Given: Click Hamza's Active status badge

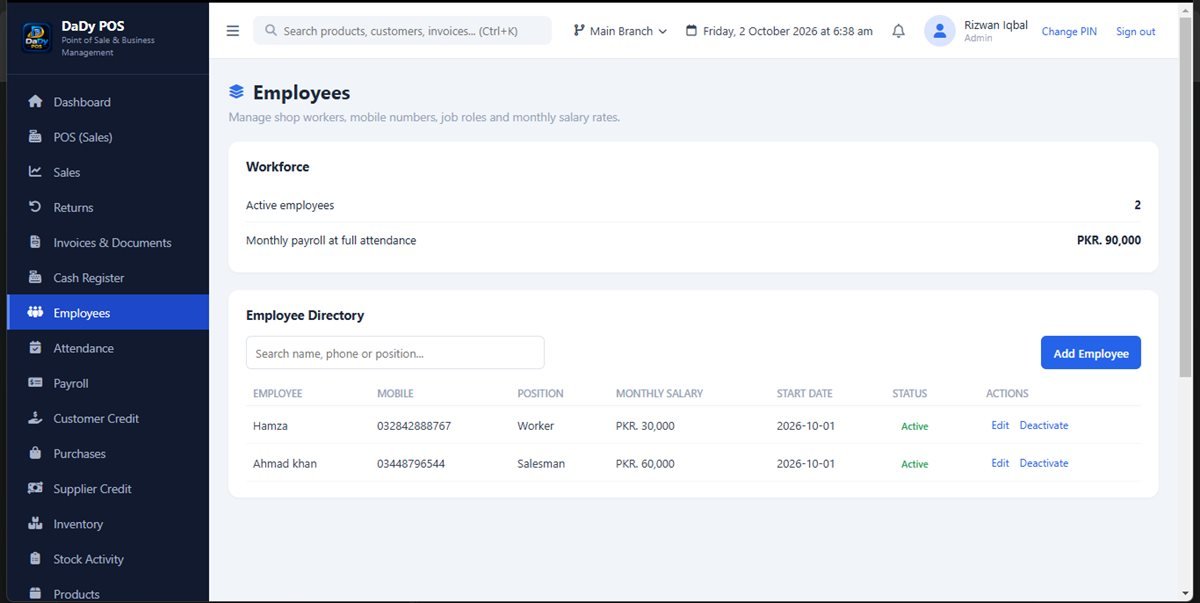Looking at the screenshot, I should click(x=914, y=426).
